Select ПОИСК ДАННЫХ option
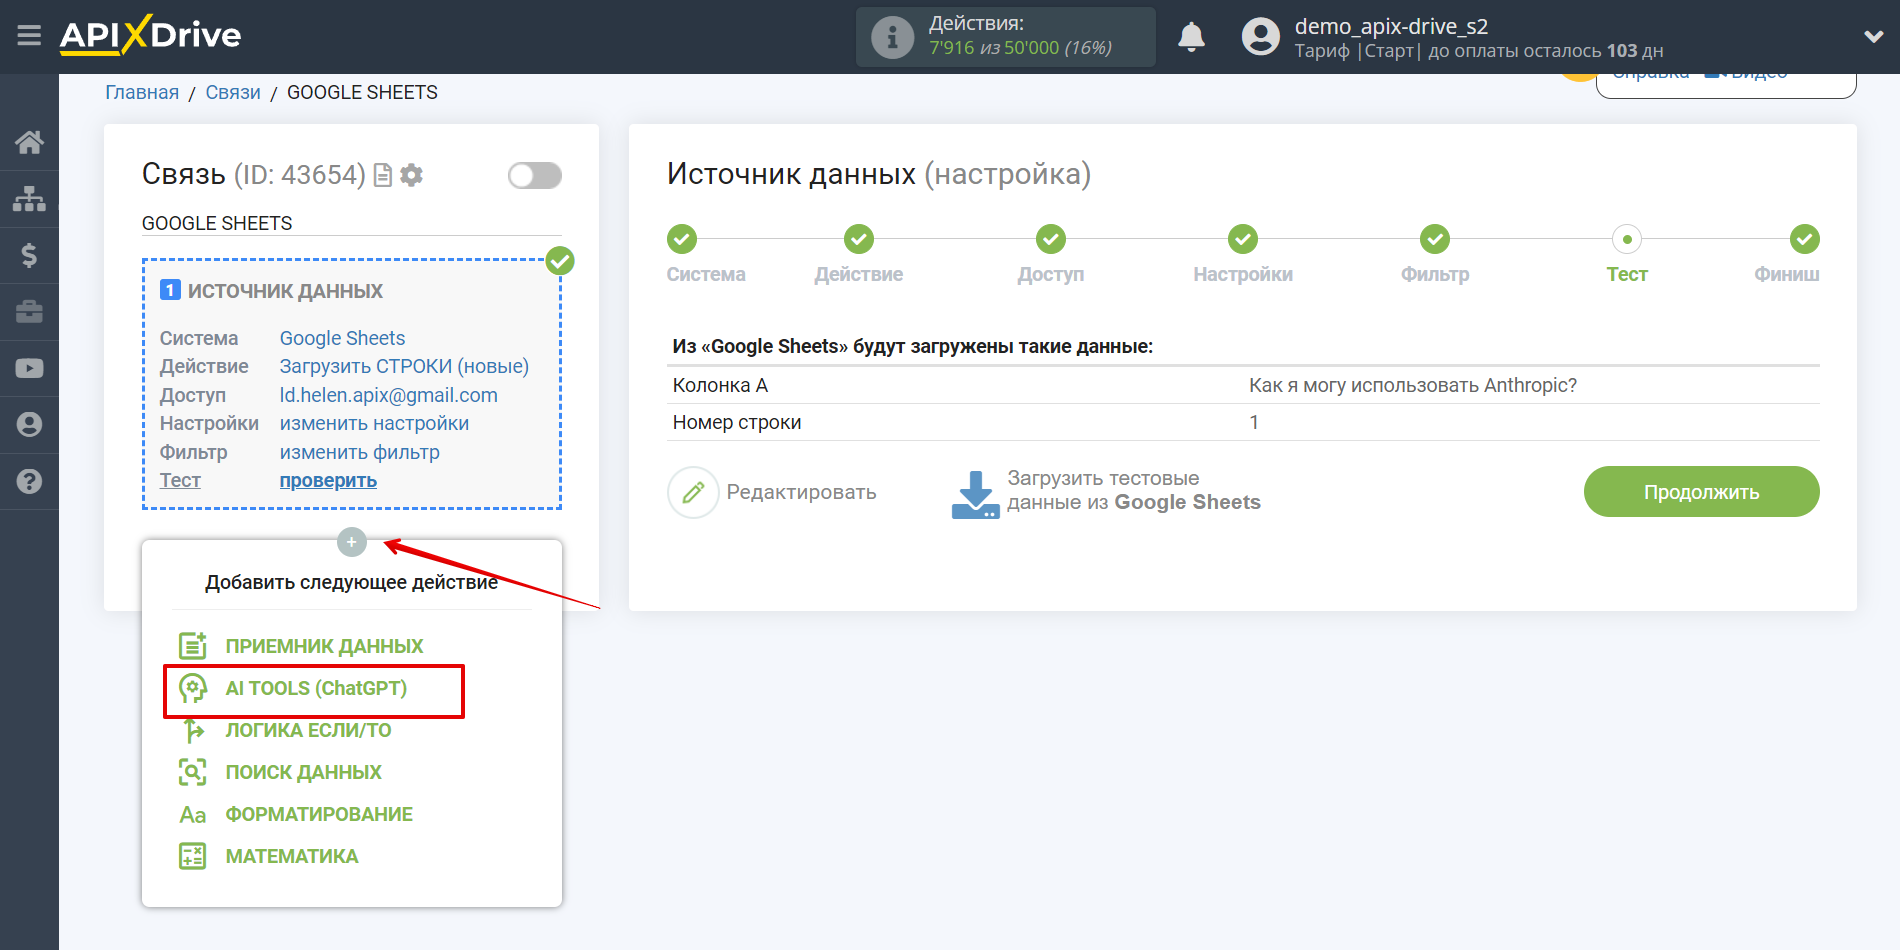The height and width of the screenshot is (950, 1900). click(x=303, y=772)
